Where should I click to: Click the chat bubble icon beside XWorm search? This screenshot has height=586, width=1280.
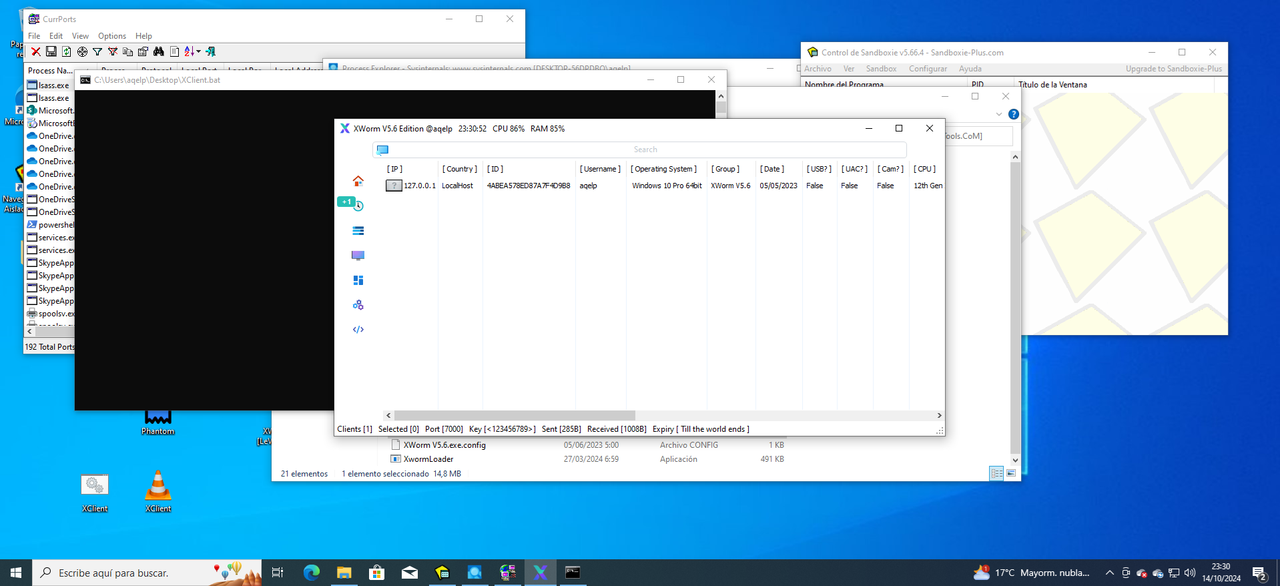[382, 150]
